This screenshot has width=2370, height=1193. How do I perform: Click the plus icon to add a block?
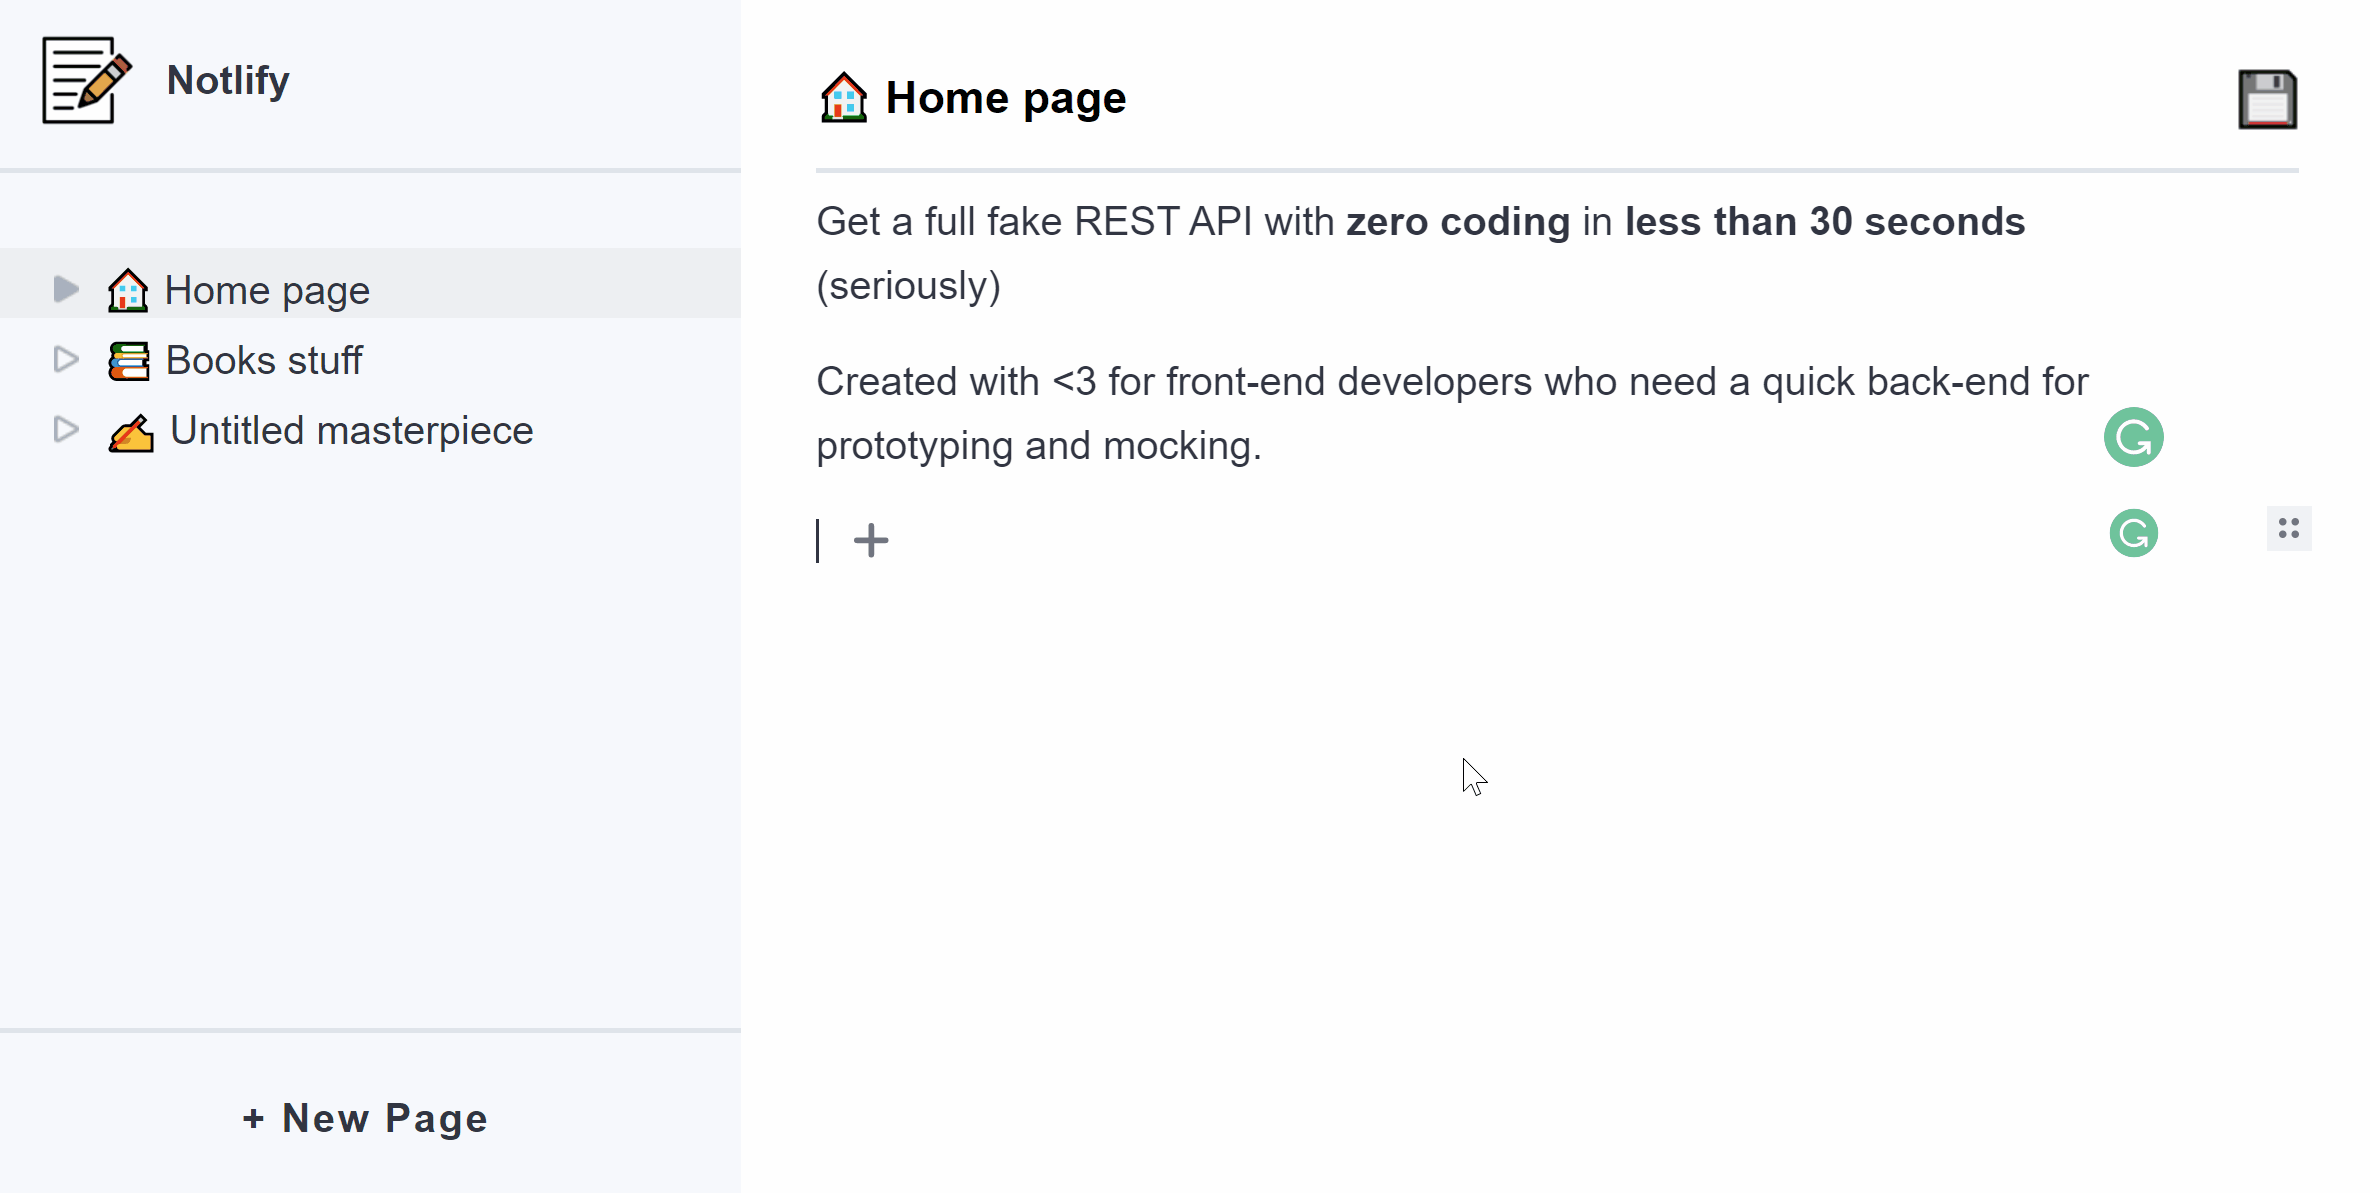[x=870, y=540]
